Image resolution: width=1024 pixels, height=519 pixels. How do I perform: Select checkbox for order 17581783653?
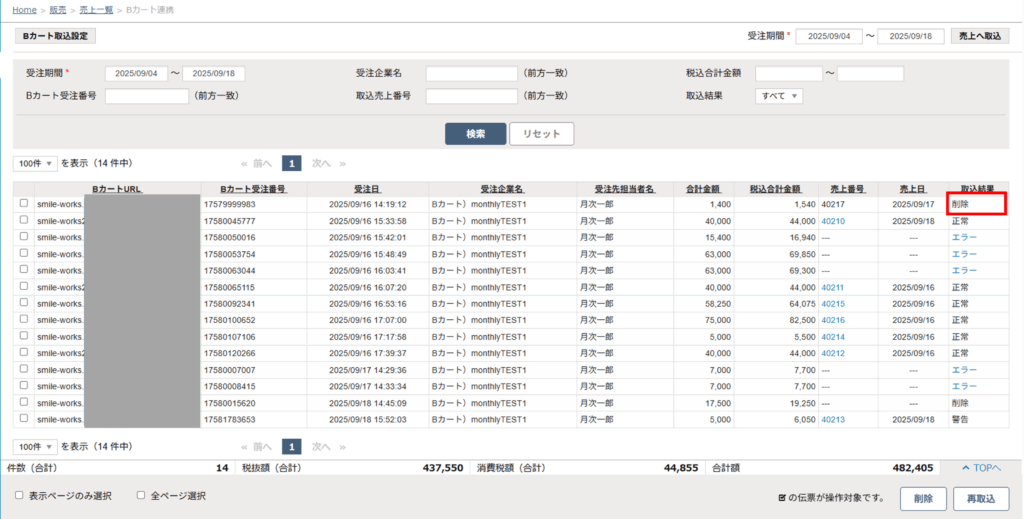click(x=23, y=420)
